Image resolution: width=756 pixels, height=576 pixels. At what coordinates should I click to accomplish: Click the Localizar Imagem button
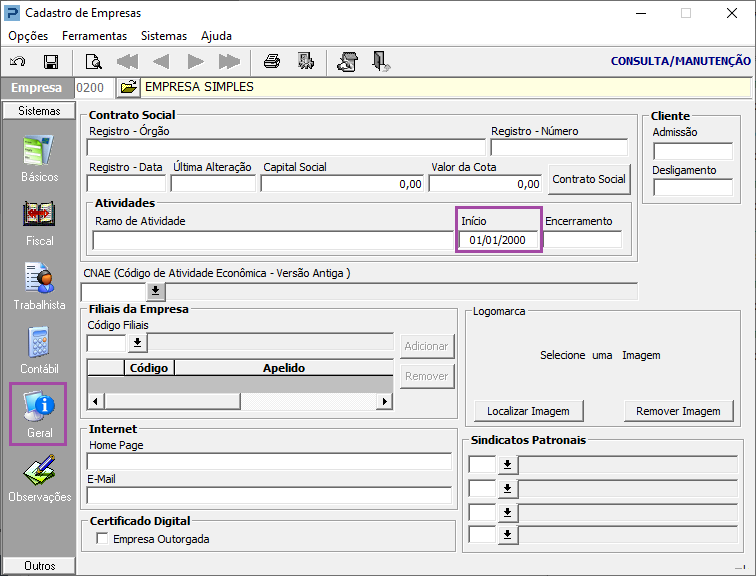click(528, 411)
